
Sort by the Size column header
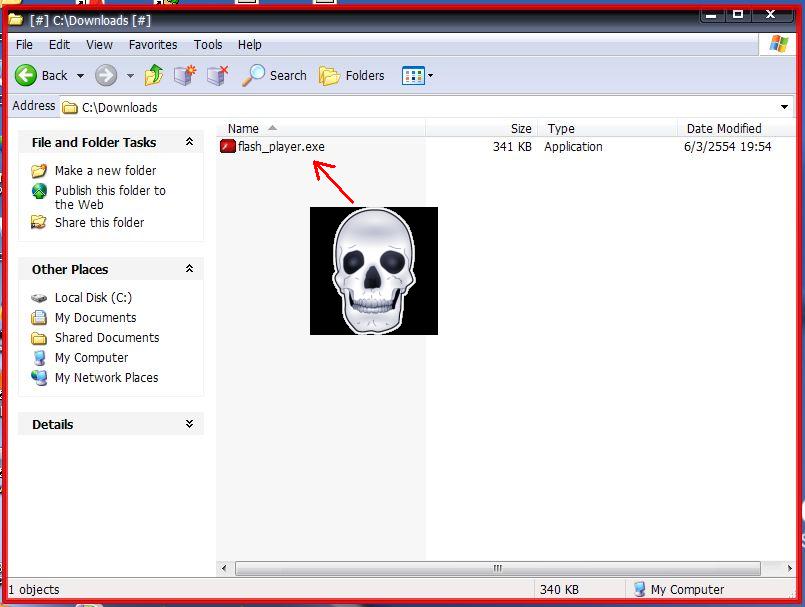click(x=482, y=128)
